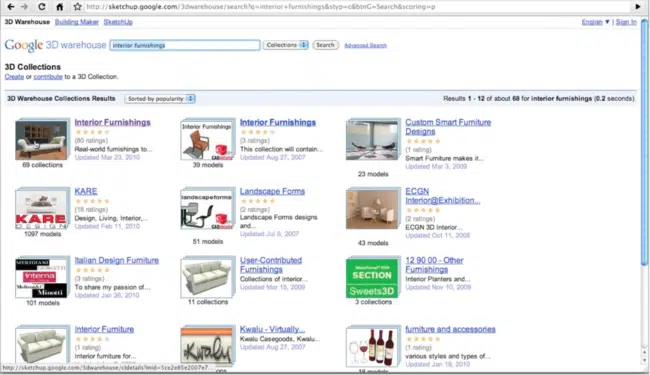Open the User-Contributed Furnishings link
The height and width of the screenshot is (375, 650).
(x=271, y=265)
